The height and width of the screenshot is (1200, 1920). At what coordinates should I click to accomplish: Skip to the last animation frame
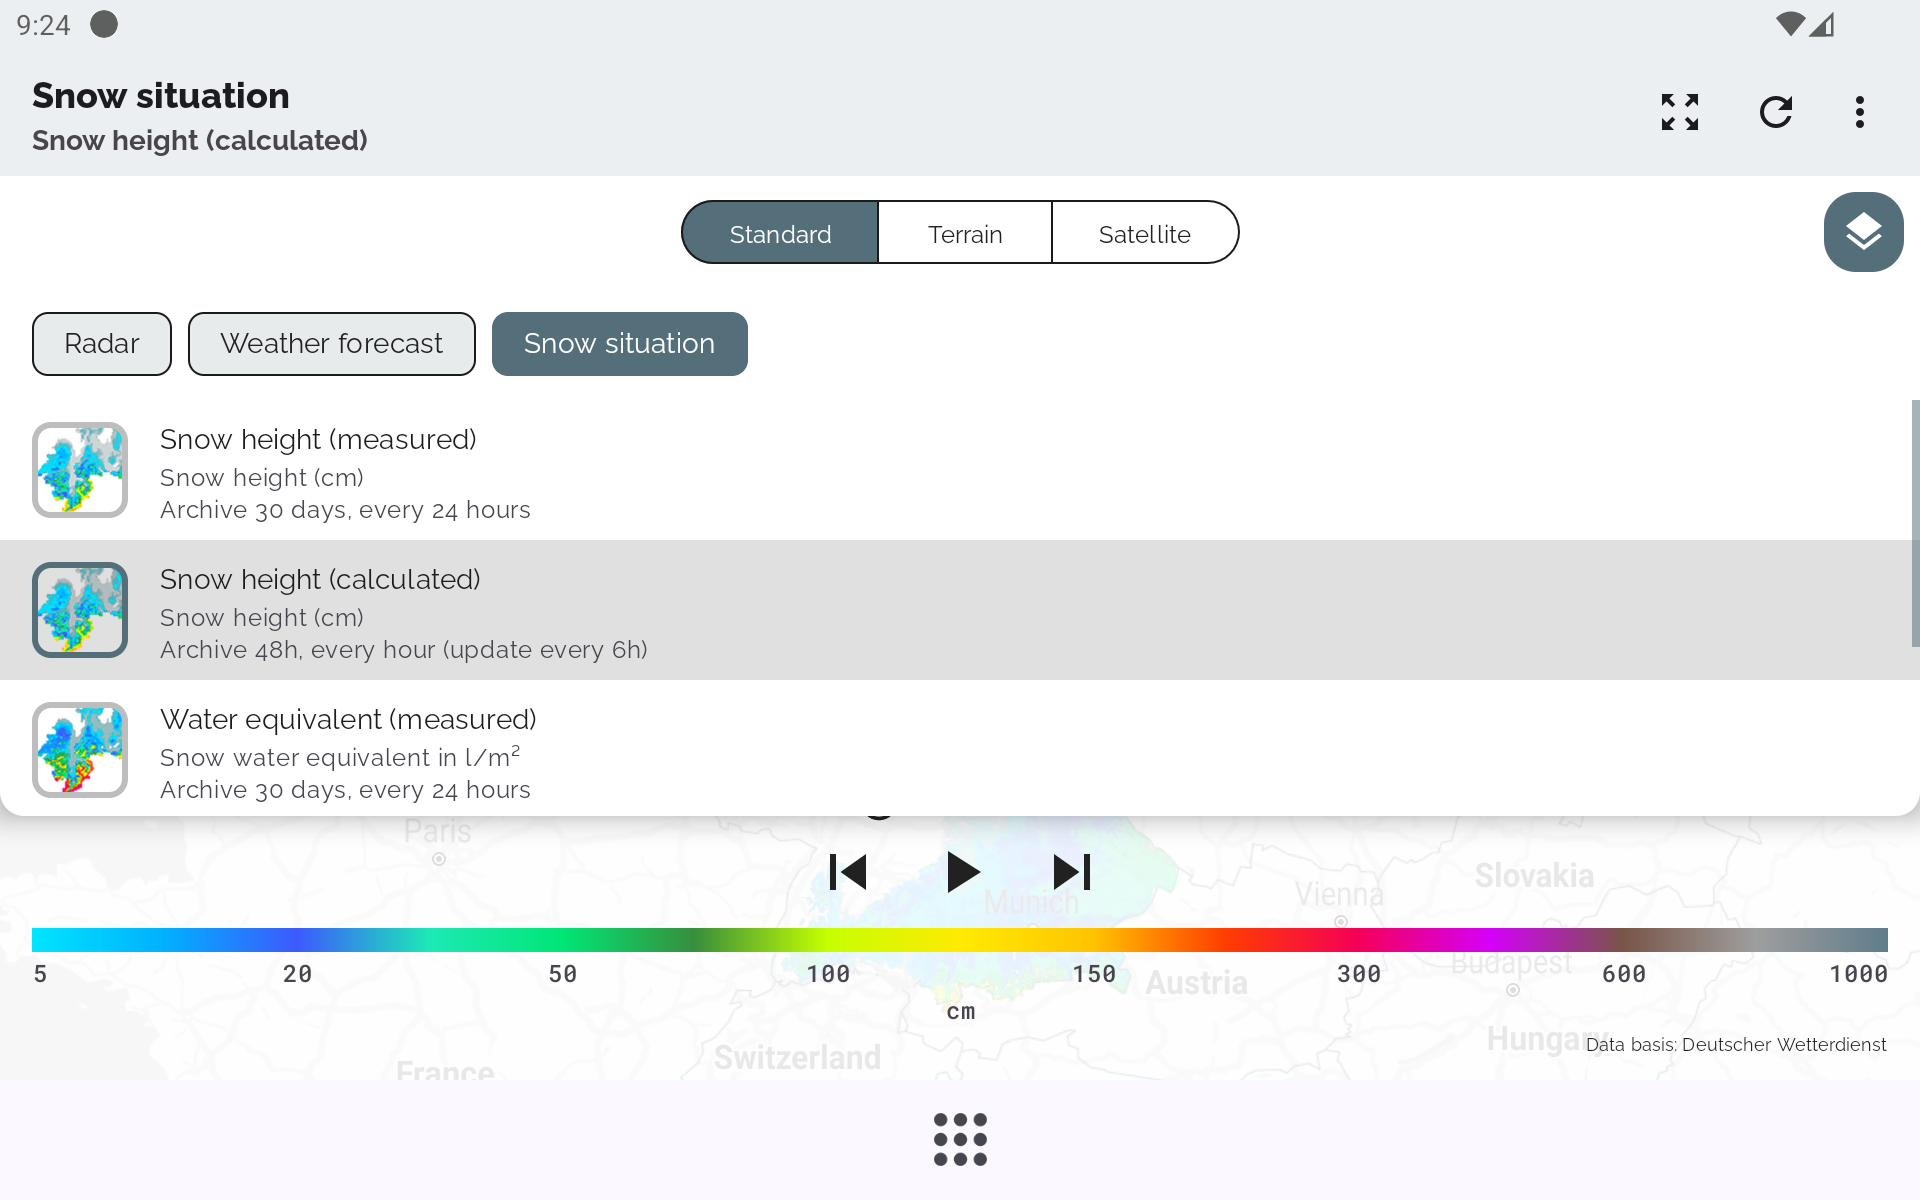tap(1071, 872)
